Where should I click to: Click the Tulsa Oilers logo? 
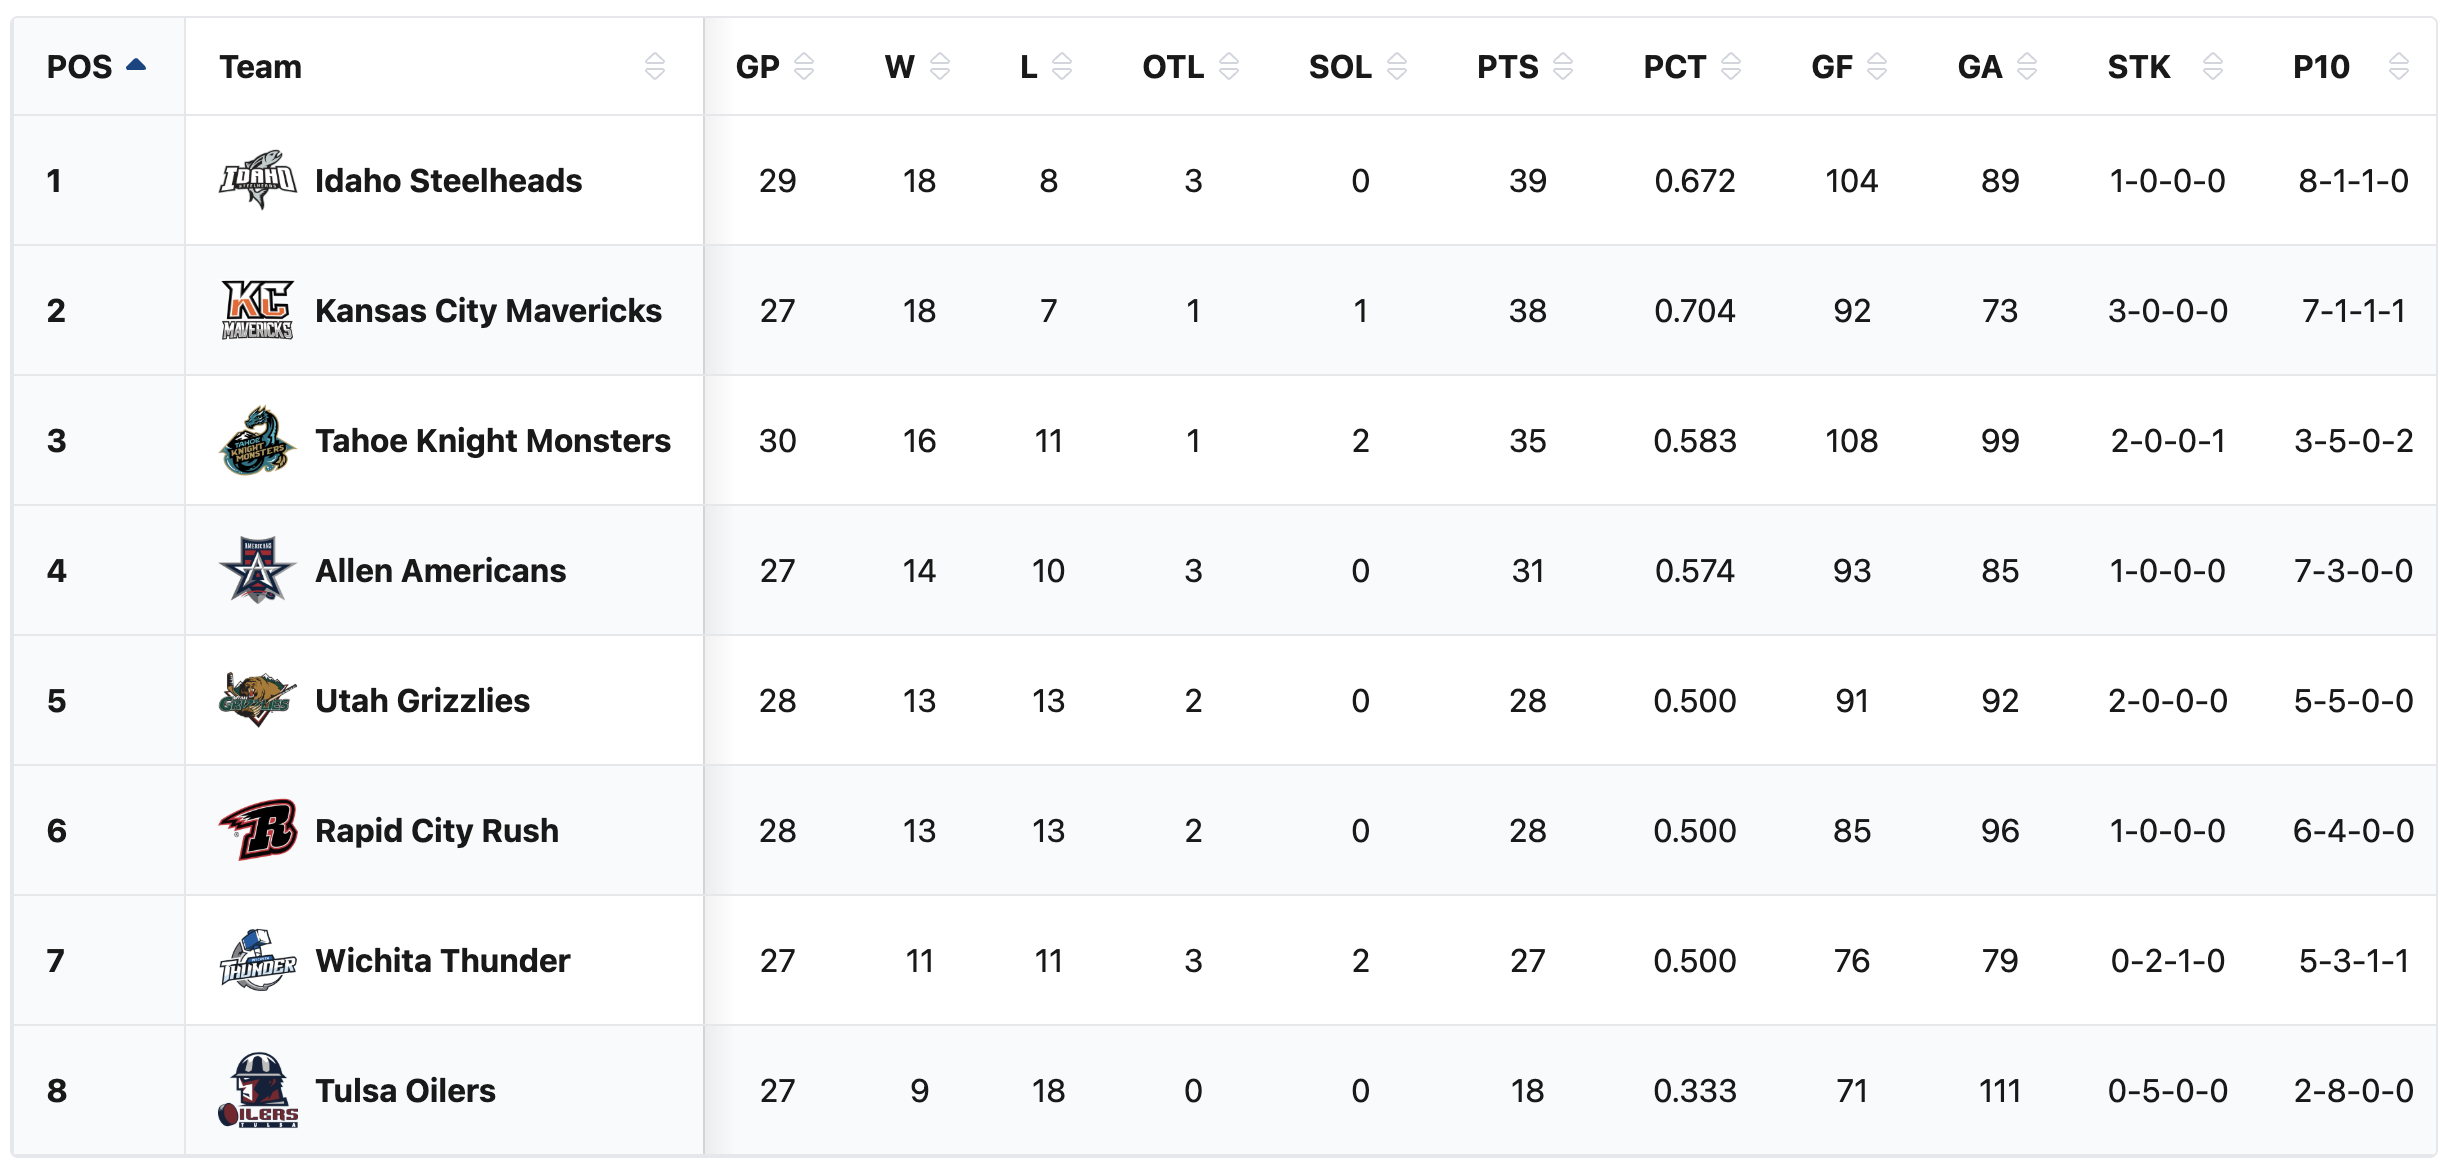point(257,1090)
